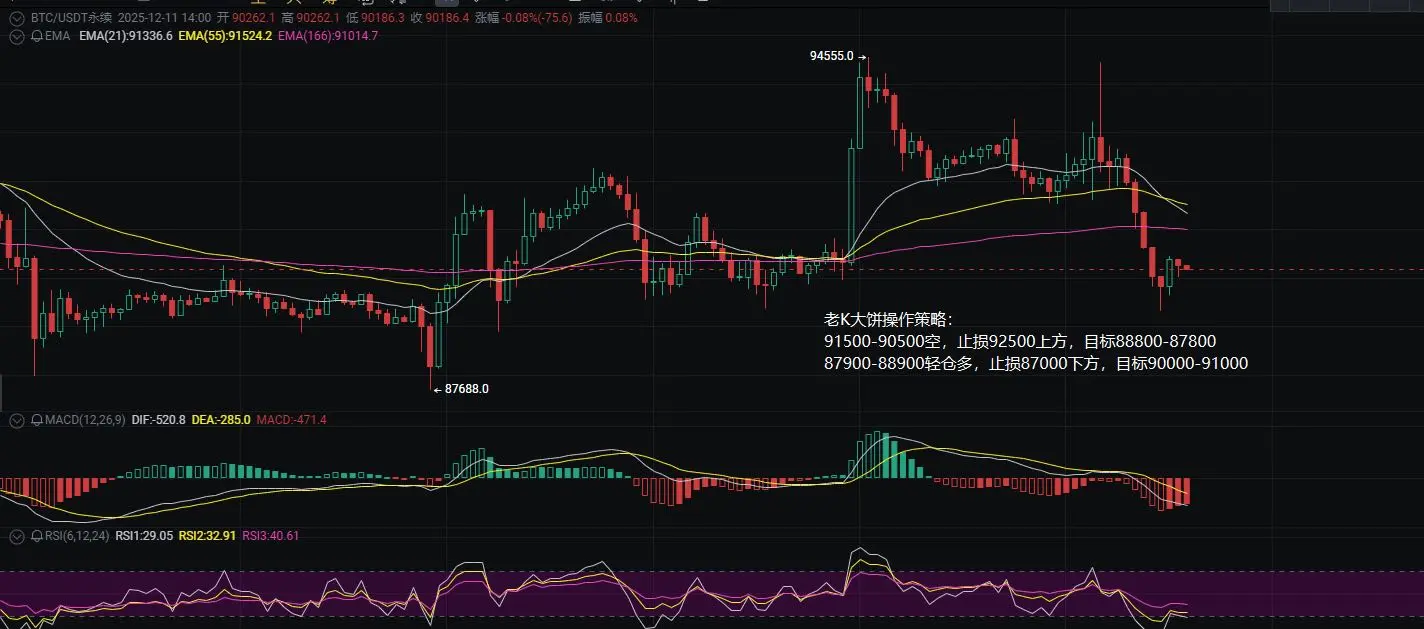Image resolution: width=1424 pixels, height=629 pixels.
Task: Collapse the EMA indicator chevron
Action: (x=16, y=36)
